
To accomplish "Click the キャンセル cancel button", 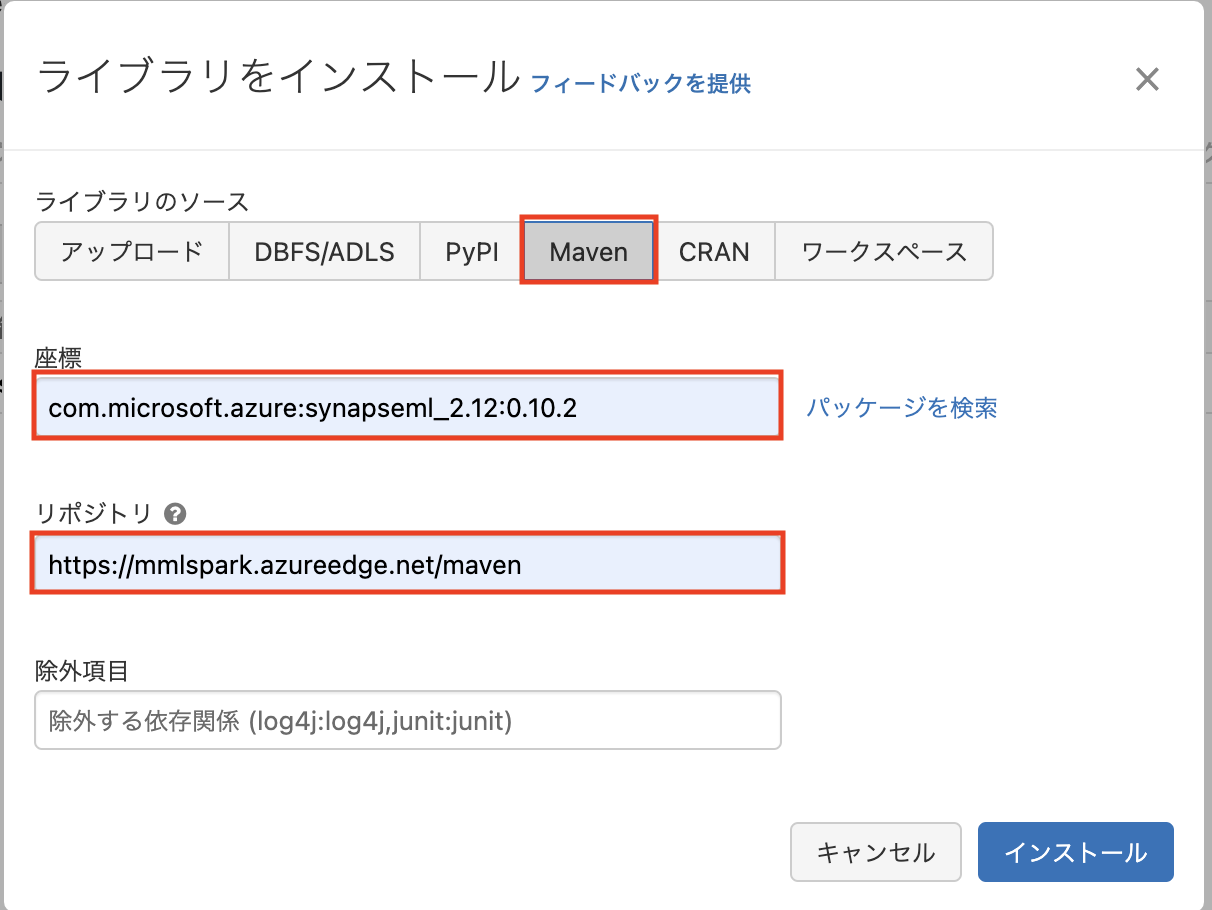I will point(875,851).
